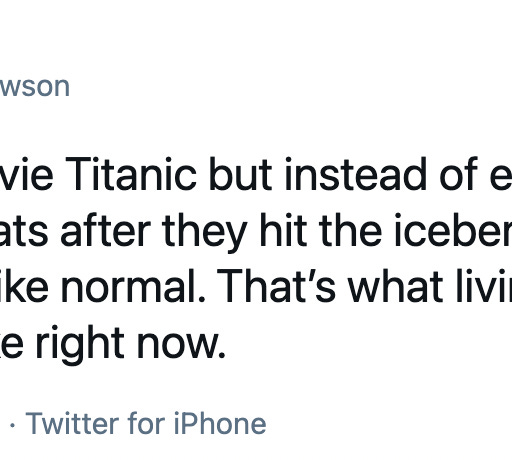Click the word "That's" in the tweet
Image resolution: width=512 pixels, height=460 pixels.
(276, 286)
